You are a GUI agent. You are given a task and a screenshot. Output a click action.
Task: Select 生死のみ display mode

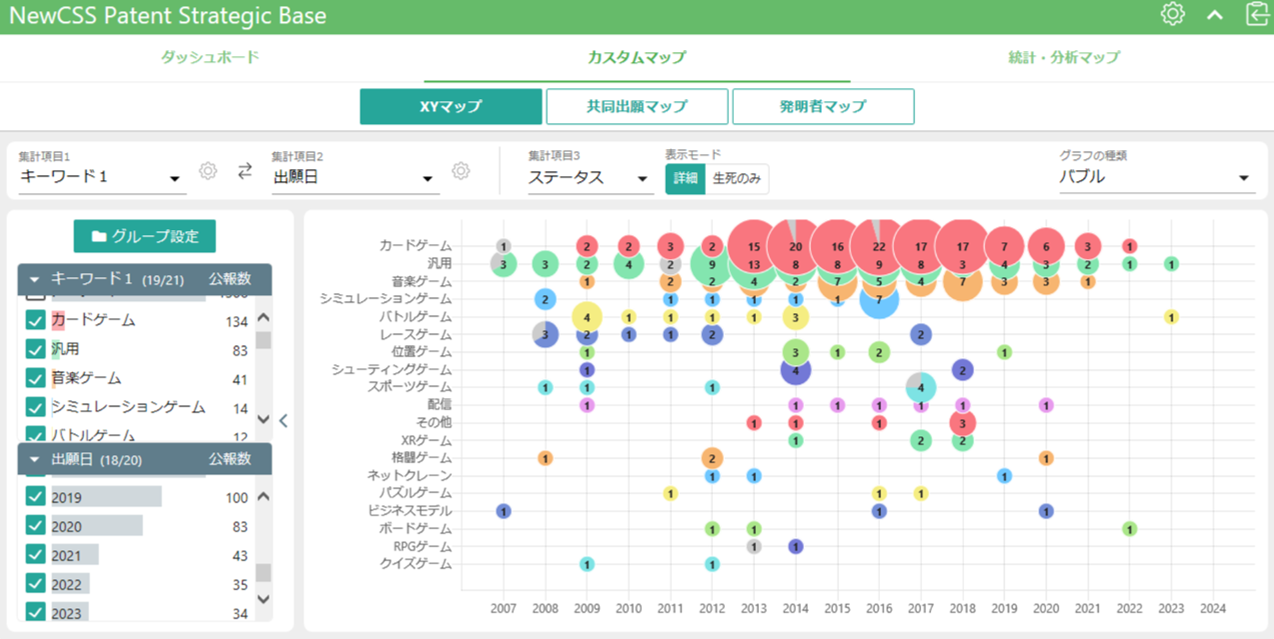click(x=737, y=179)
